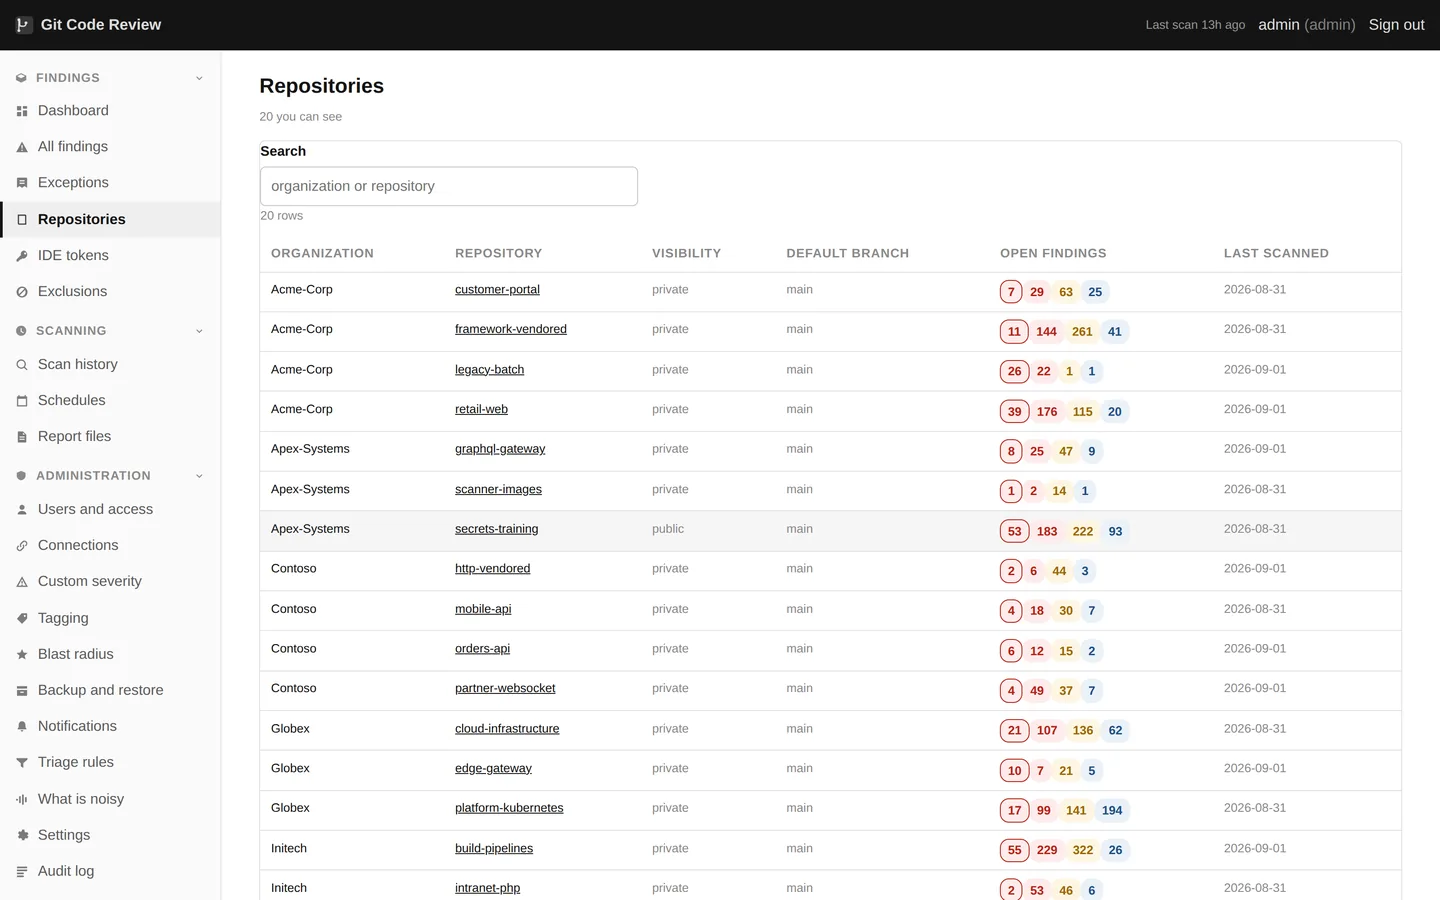This screenshot has width=1440, height=900.
Task: Click the Dashboard icon in sidebar
Action: pos(22,111)
